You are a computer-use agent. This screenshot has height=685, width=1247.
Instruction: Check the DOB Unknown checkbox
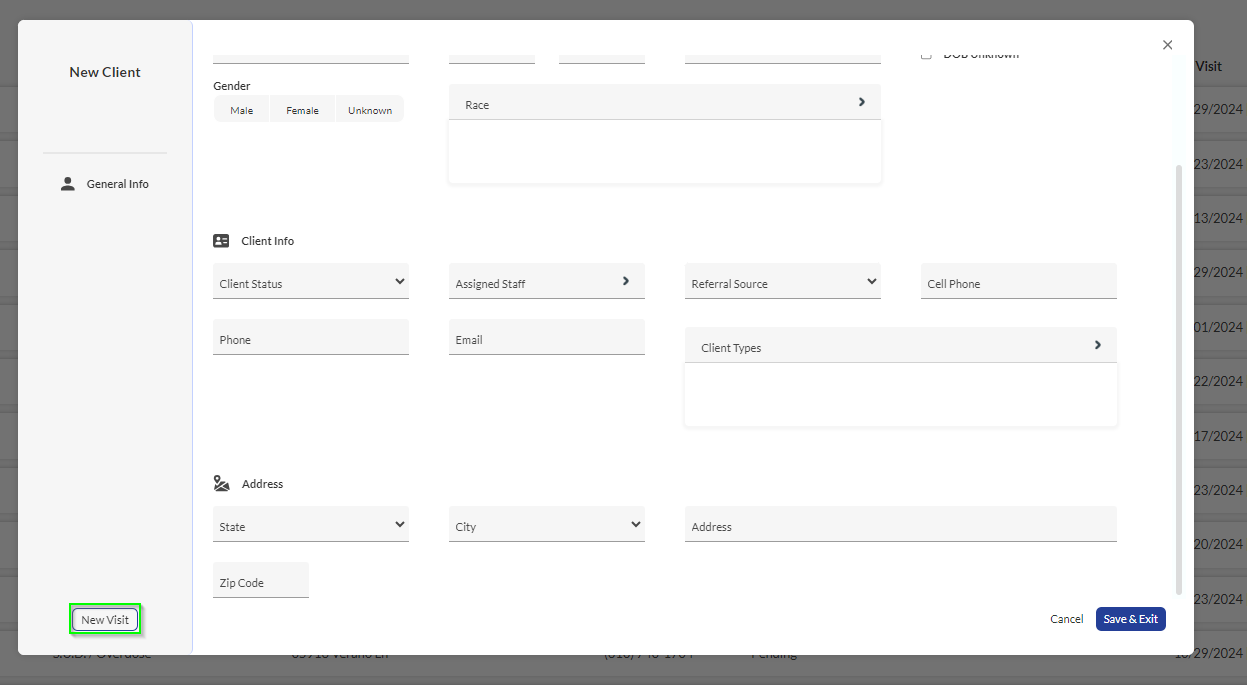(x=926, y=56)
